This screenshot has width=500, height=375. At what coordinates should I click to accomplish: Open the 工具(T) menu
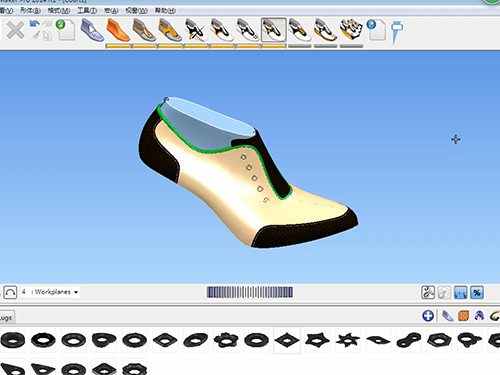point(87,11)
